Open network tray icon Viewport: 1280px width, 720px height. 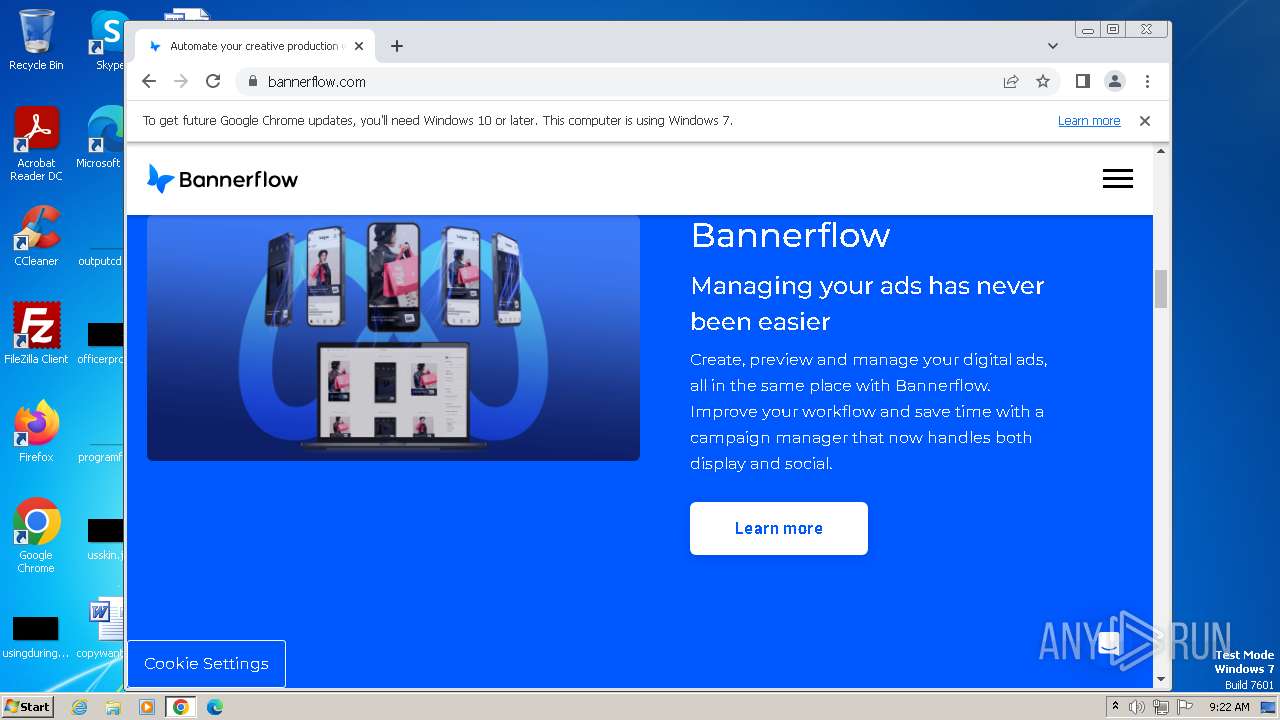1161,707
